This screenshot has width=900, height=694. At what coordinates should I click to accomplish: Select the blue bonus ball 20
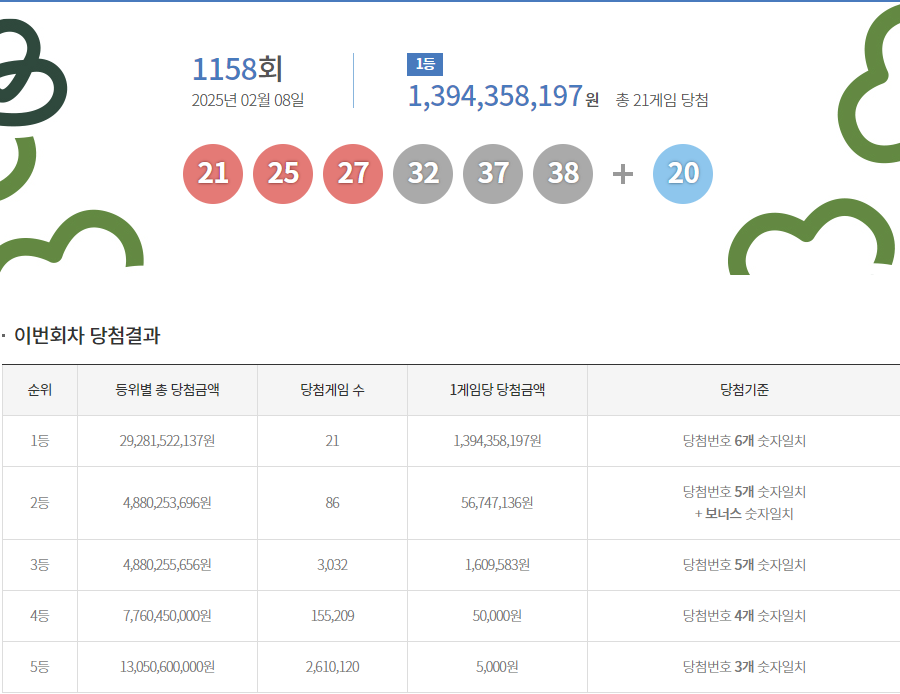point(682,173)
